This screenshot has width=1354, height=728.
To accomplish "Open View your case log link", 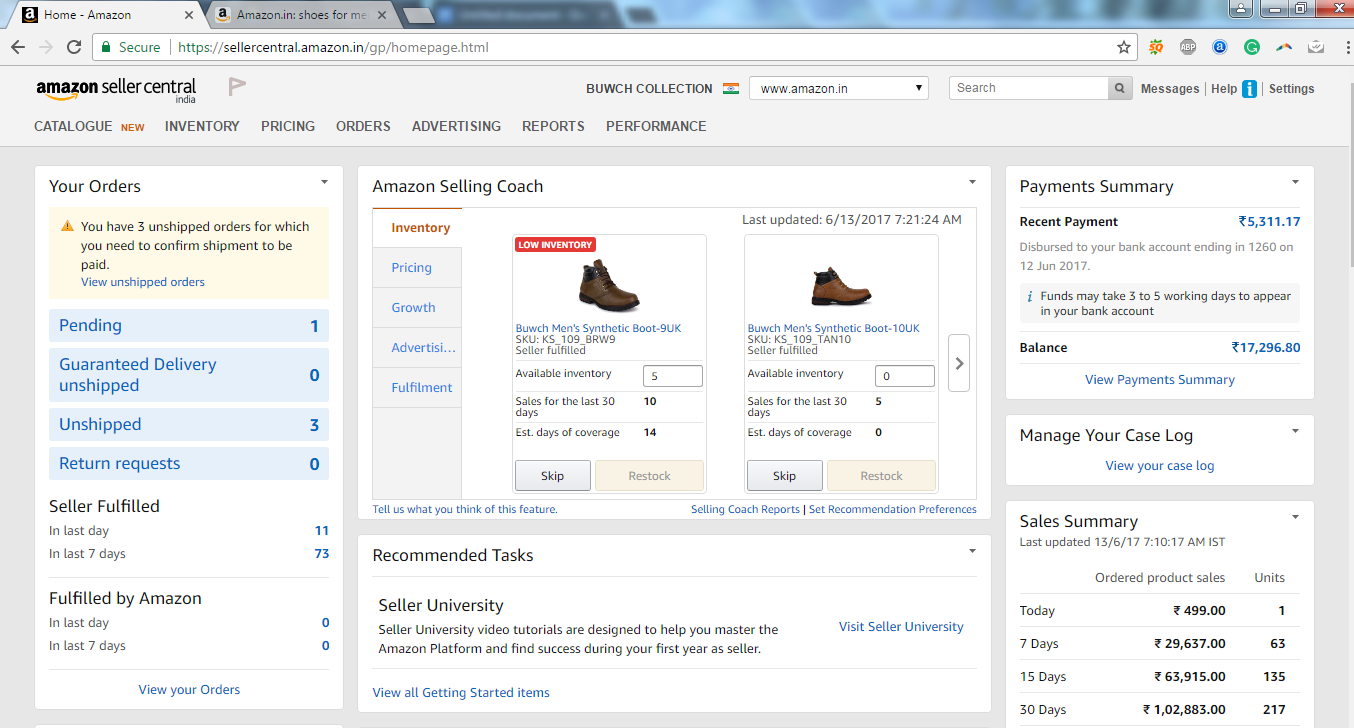I will [1160, 466].
